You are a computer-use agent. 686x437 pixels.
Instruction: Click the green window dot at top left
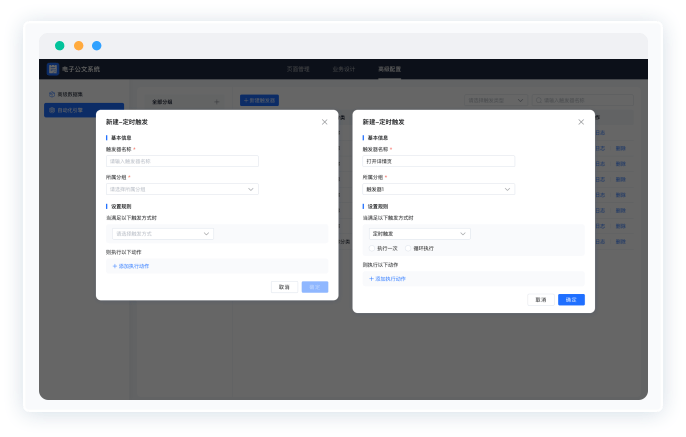(60, 45)
